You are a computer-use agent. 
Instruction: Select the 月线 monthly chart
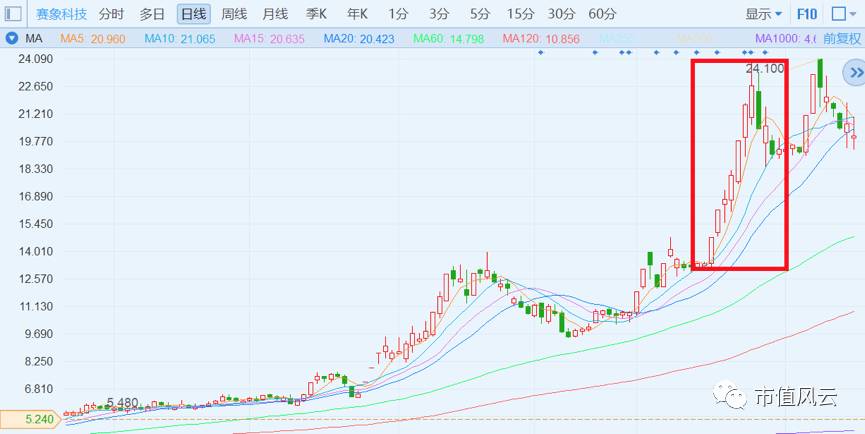coord(275,14)
